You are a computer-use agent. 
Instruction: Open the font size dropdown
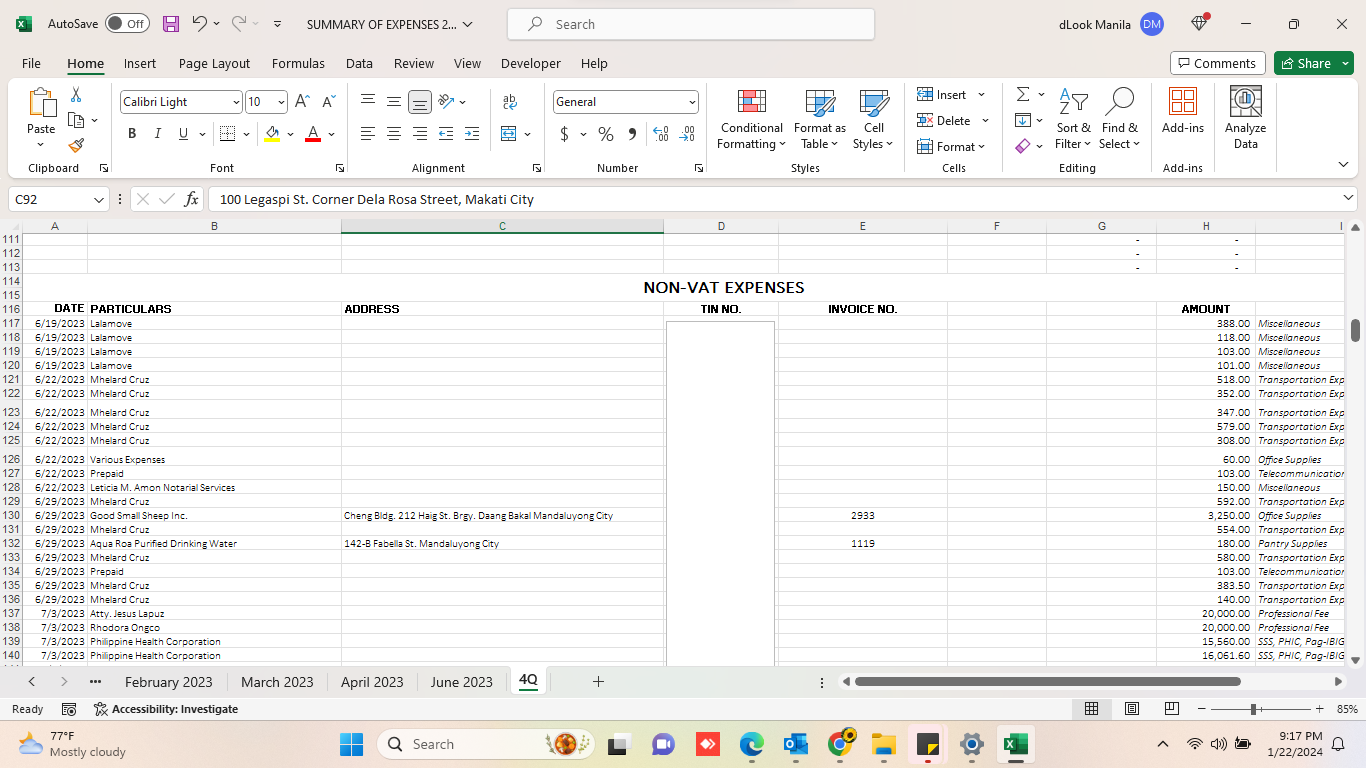click(x=282, y=102)
